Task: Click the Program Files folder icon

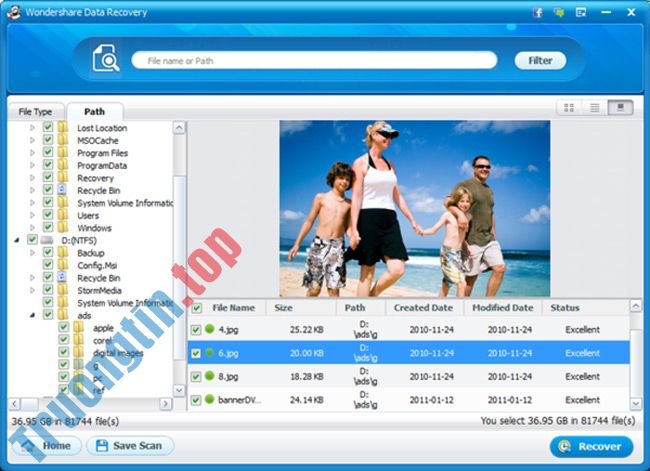Action: point(63,152)
